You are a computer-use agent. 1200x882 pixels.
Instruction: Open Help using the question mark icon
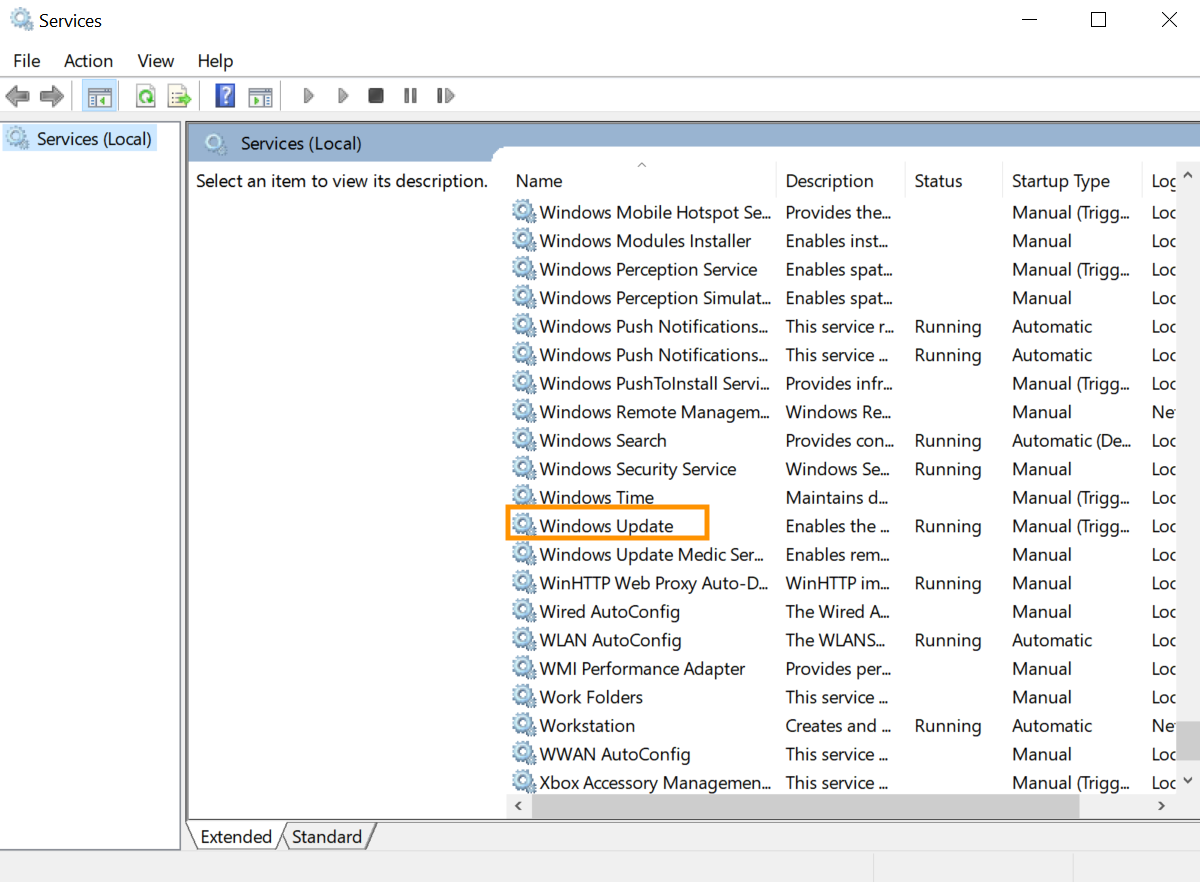click(225, 95)
